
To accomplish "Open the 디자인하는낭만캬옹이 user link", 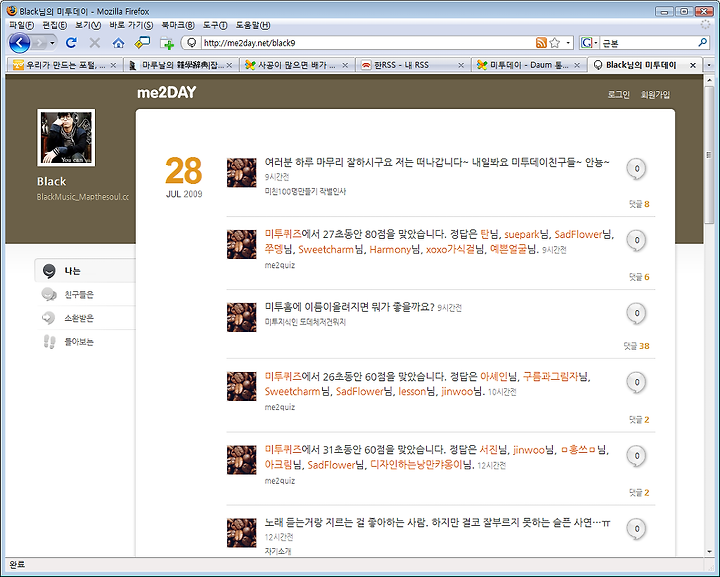I will click(416, 465).
